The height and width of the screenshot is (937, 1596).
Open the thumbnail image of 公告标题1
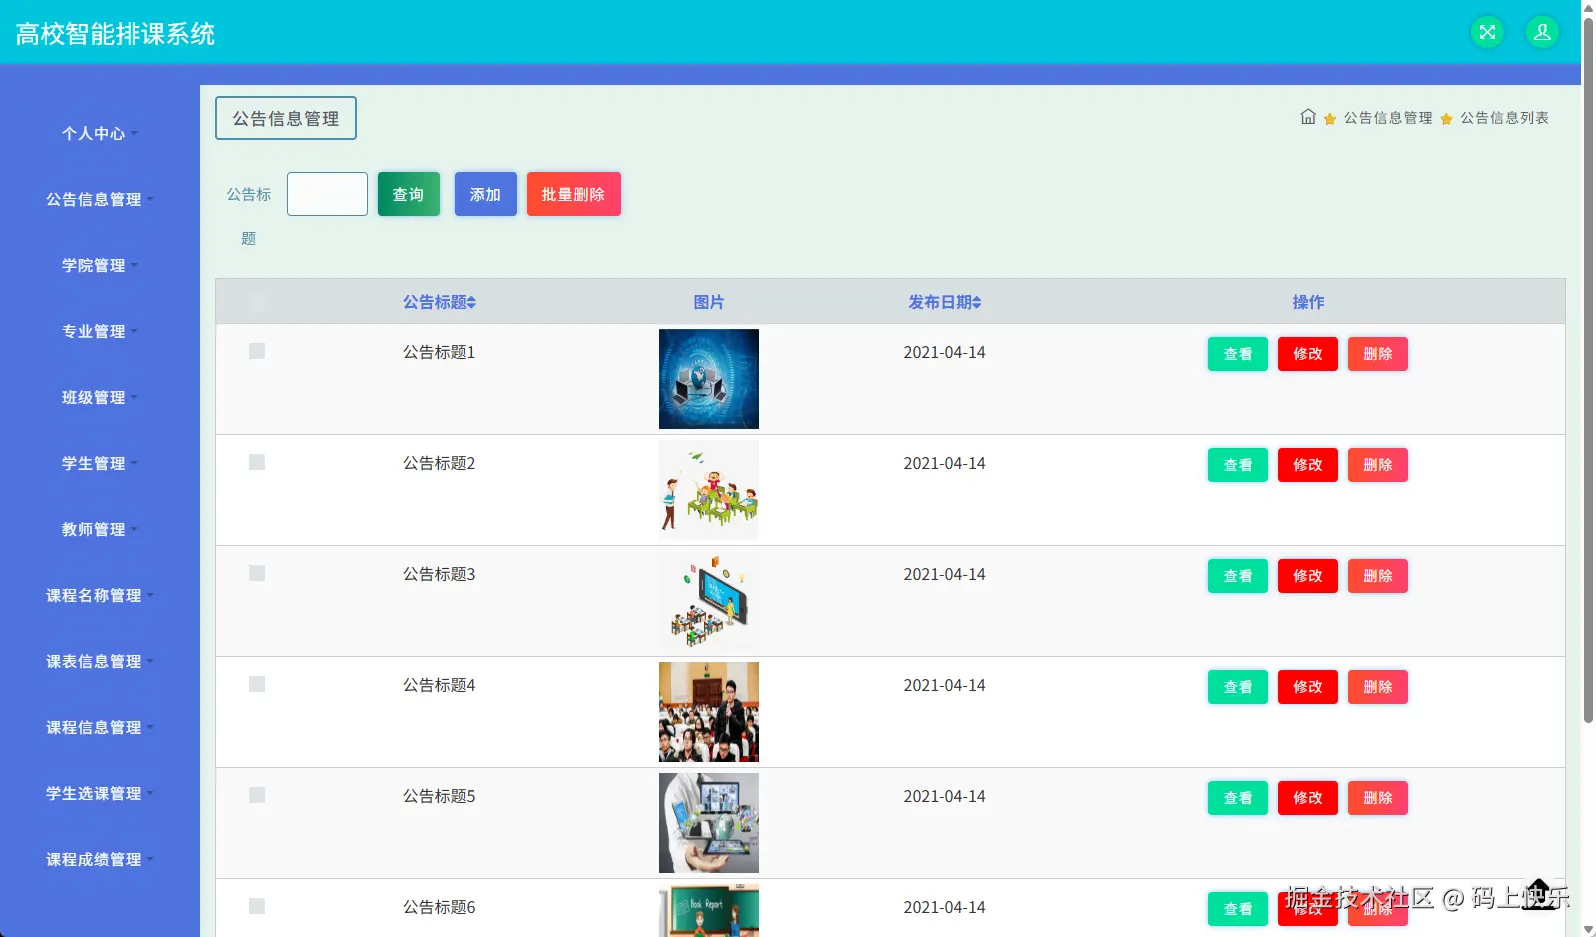(x=708, y=379)
